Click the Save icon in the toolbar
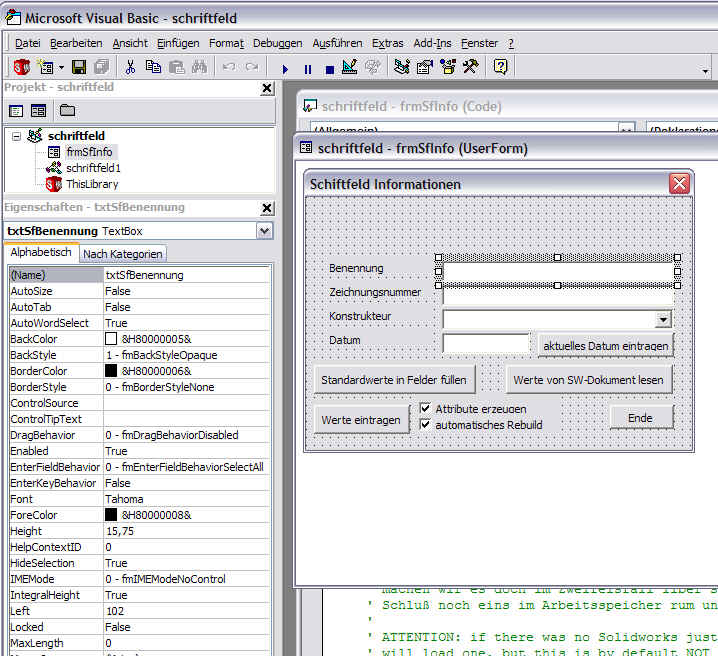Screen dimensions: 718x656 (80, 67)
